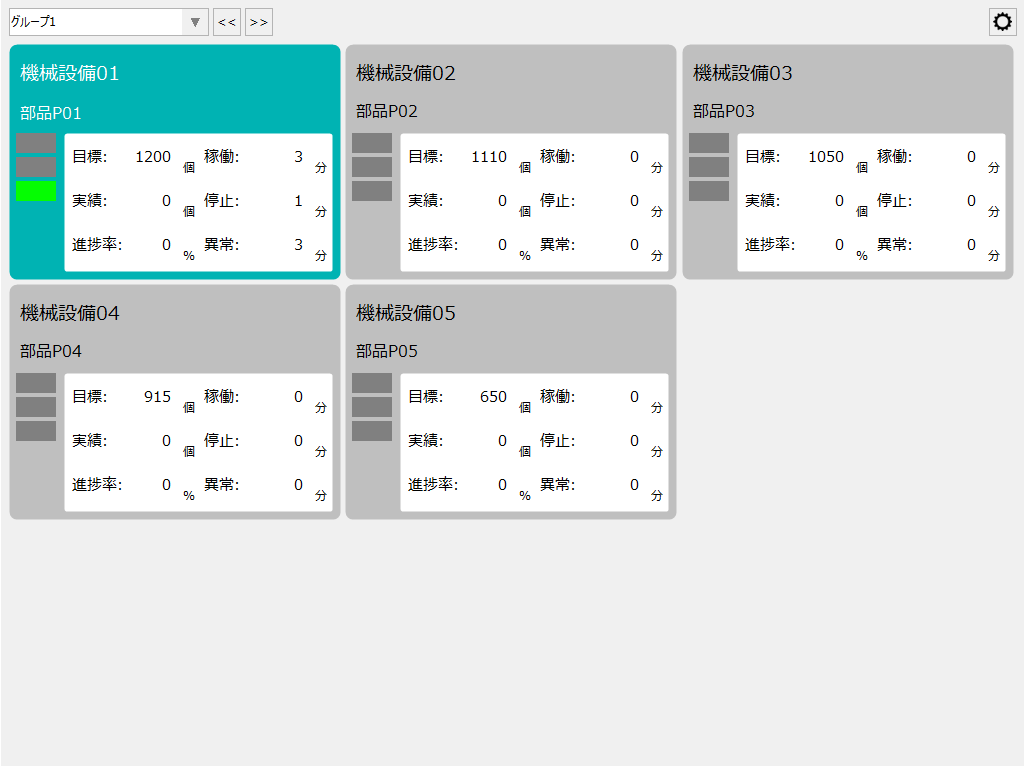Viewport: 1024px width, 766px height.
Task: Click the top gray lamp on 機械設備01
Action: point(35,145)
